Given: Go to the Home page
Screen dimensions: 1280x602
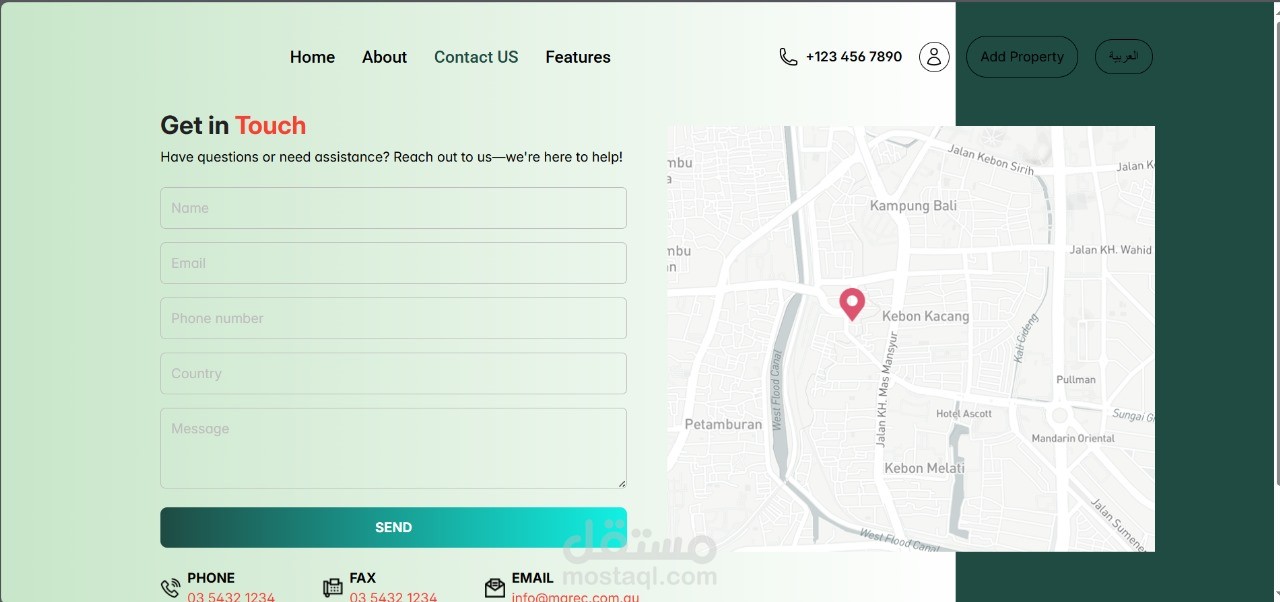Looking at the screenshot, I should tap(312, 57).
